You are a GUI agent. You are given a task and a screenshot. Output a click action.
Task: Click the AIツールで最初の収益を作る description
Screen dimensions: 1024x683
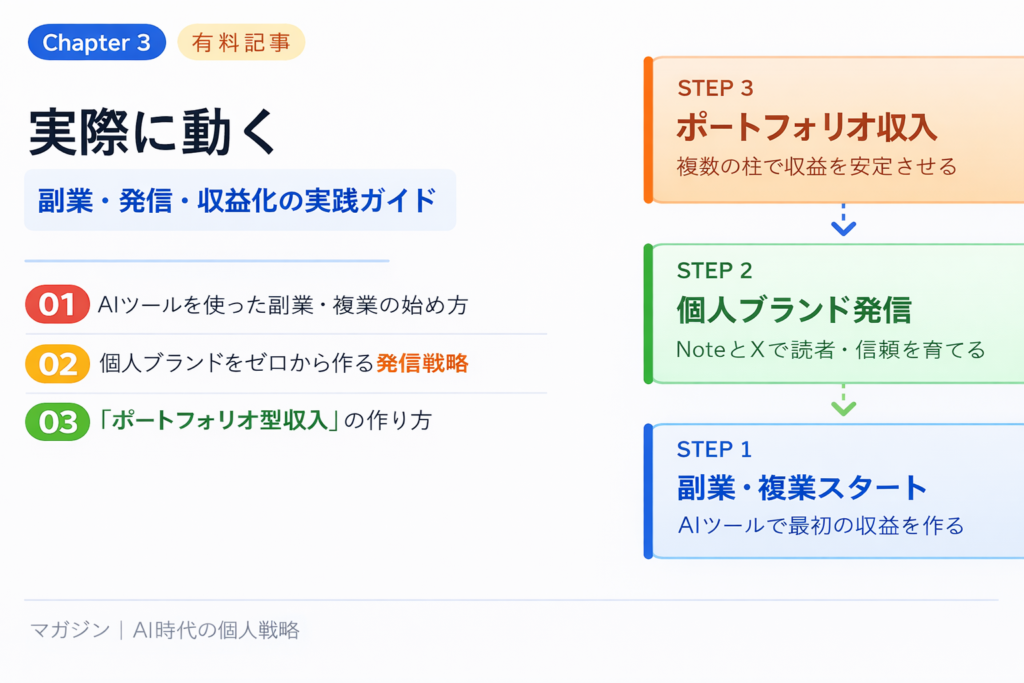pyautogui.click(x=820, y=525)
